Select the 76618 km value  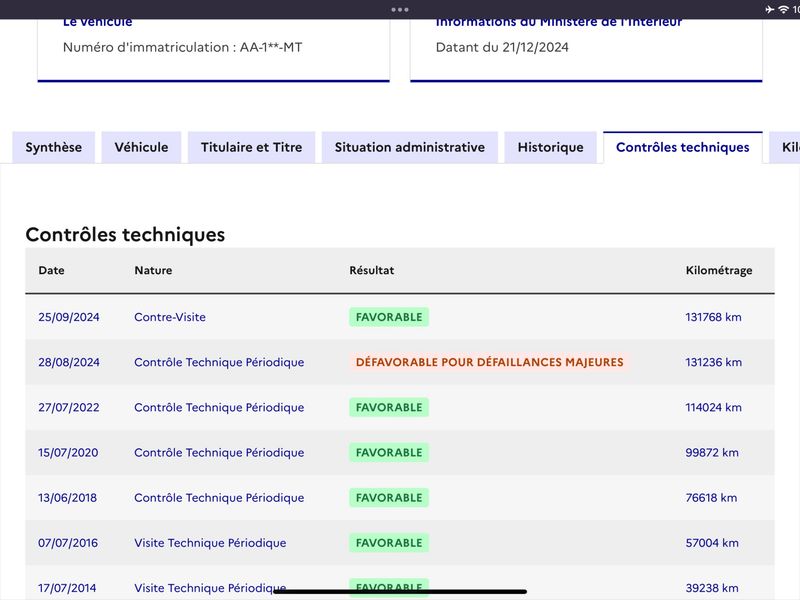click(x=711, y=497)
